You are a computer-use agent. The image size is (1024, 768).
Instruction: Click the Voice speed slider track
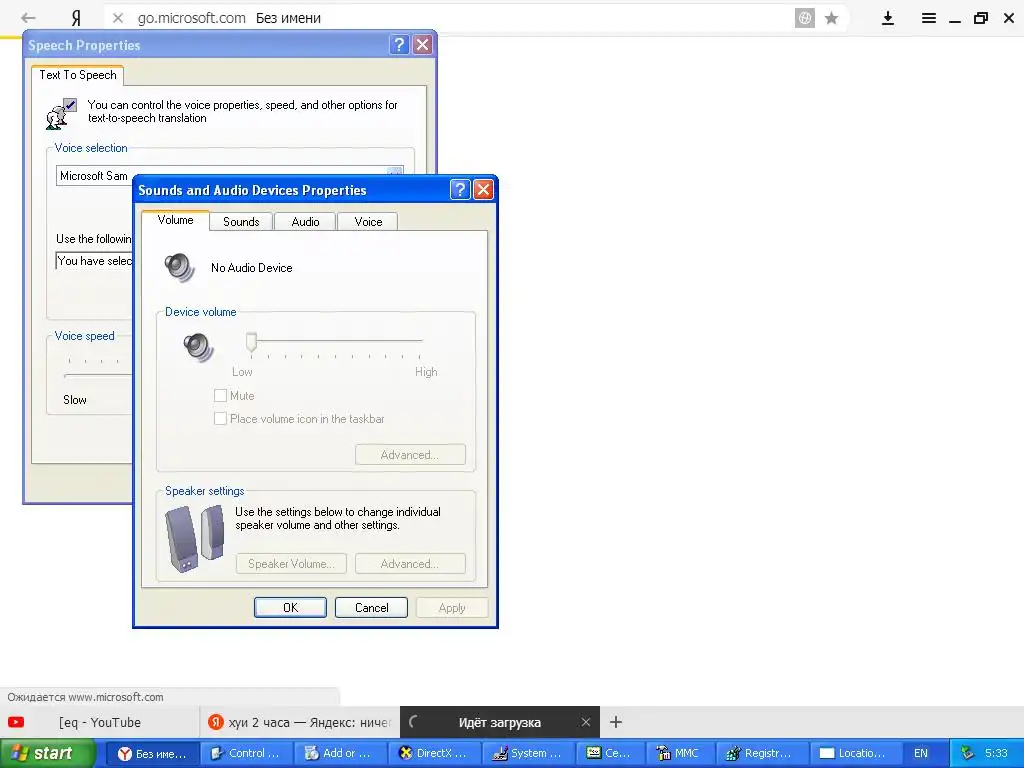98,376
